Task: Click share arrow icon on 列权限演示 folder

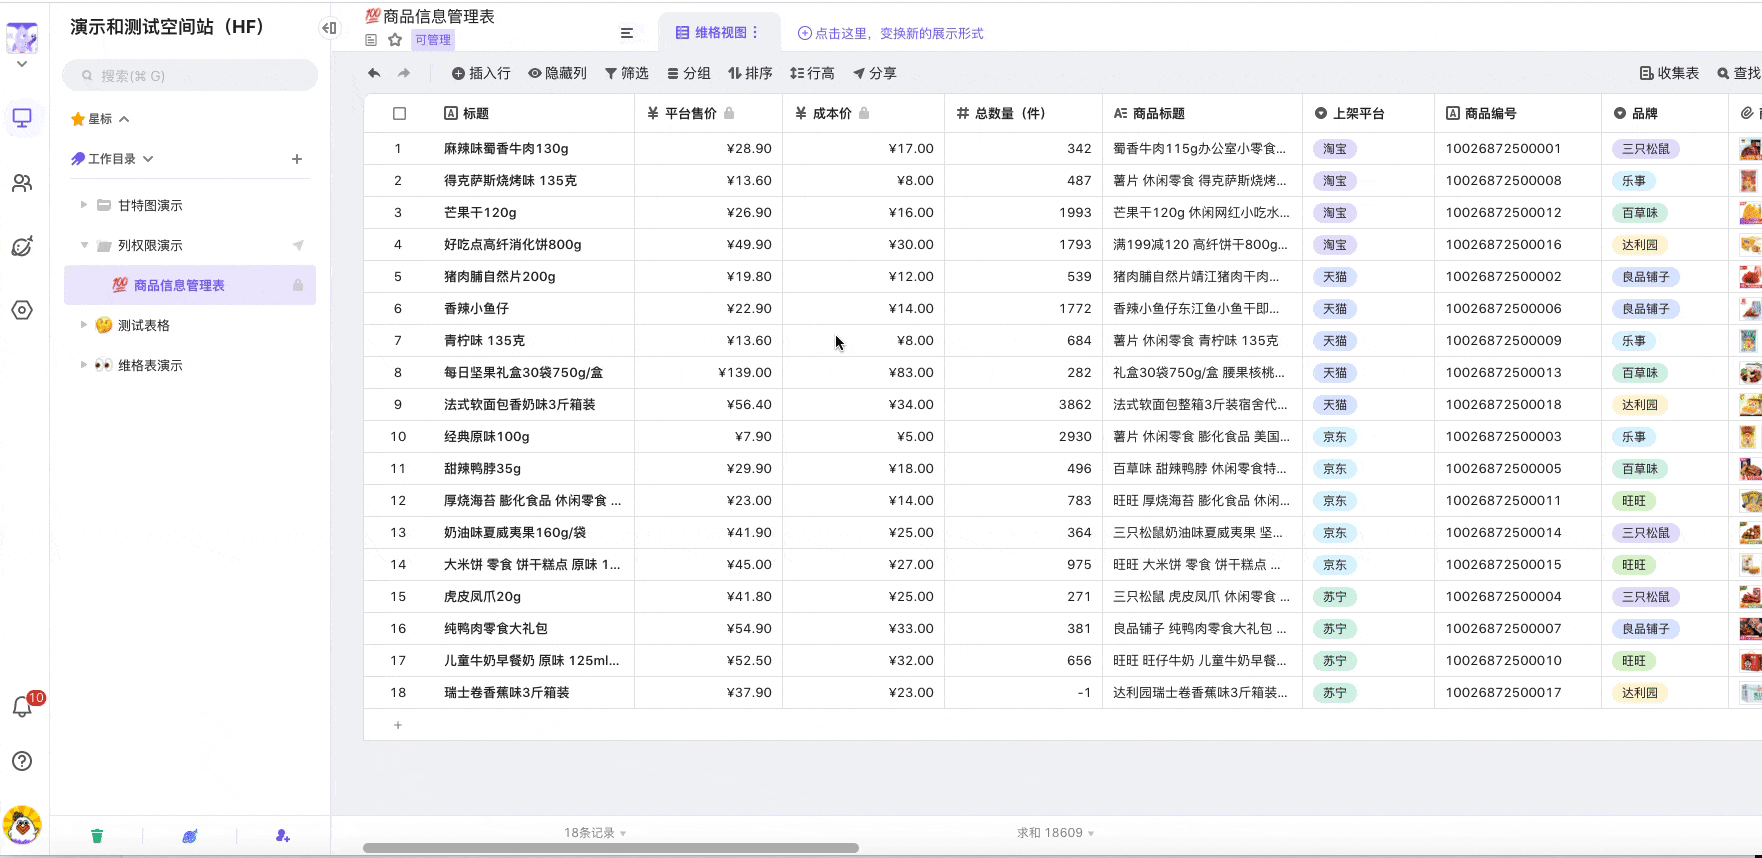Action: [x=298, y=245]
